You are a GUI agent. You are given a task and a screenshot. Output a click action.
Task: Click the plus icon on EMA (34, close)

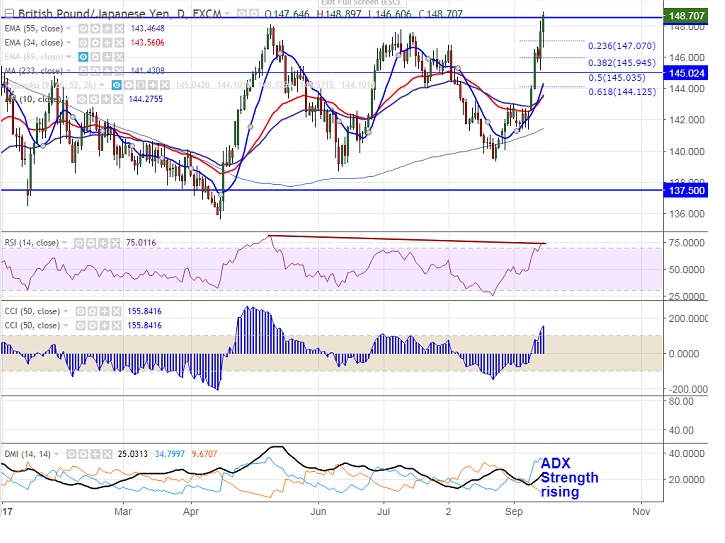tap(107, 43)
